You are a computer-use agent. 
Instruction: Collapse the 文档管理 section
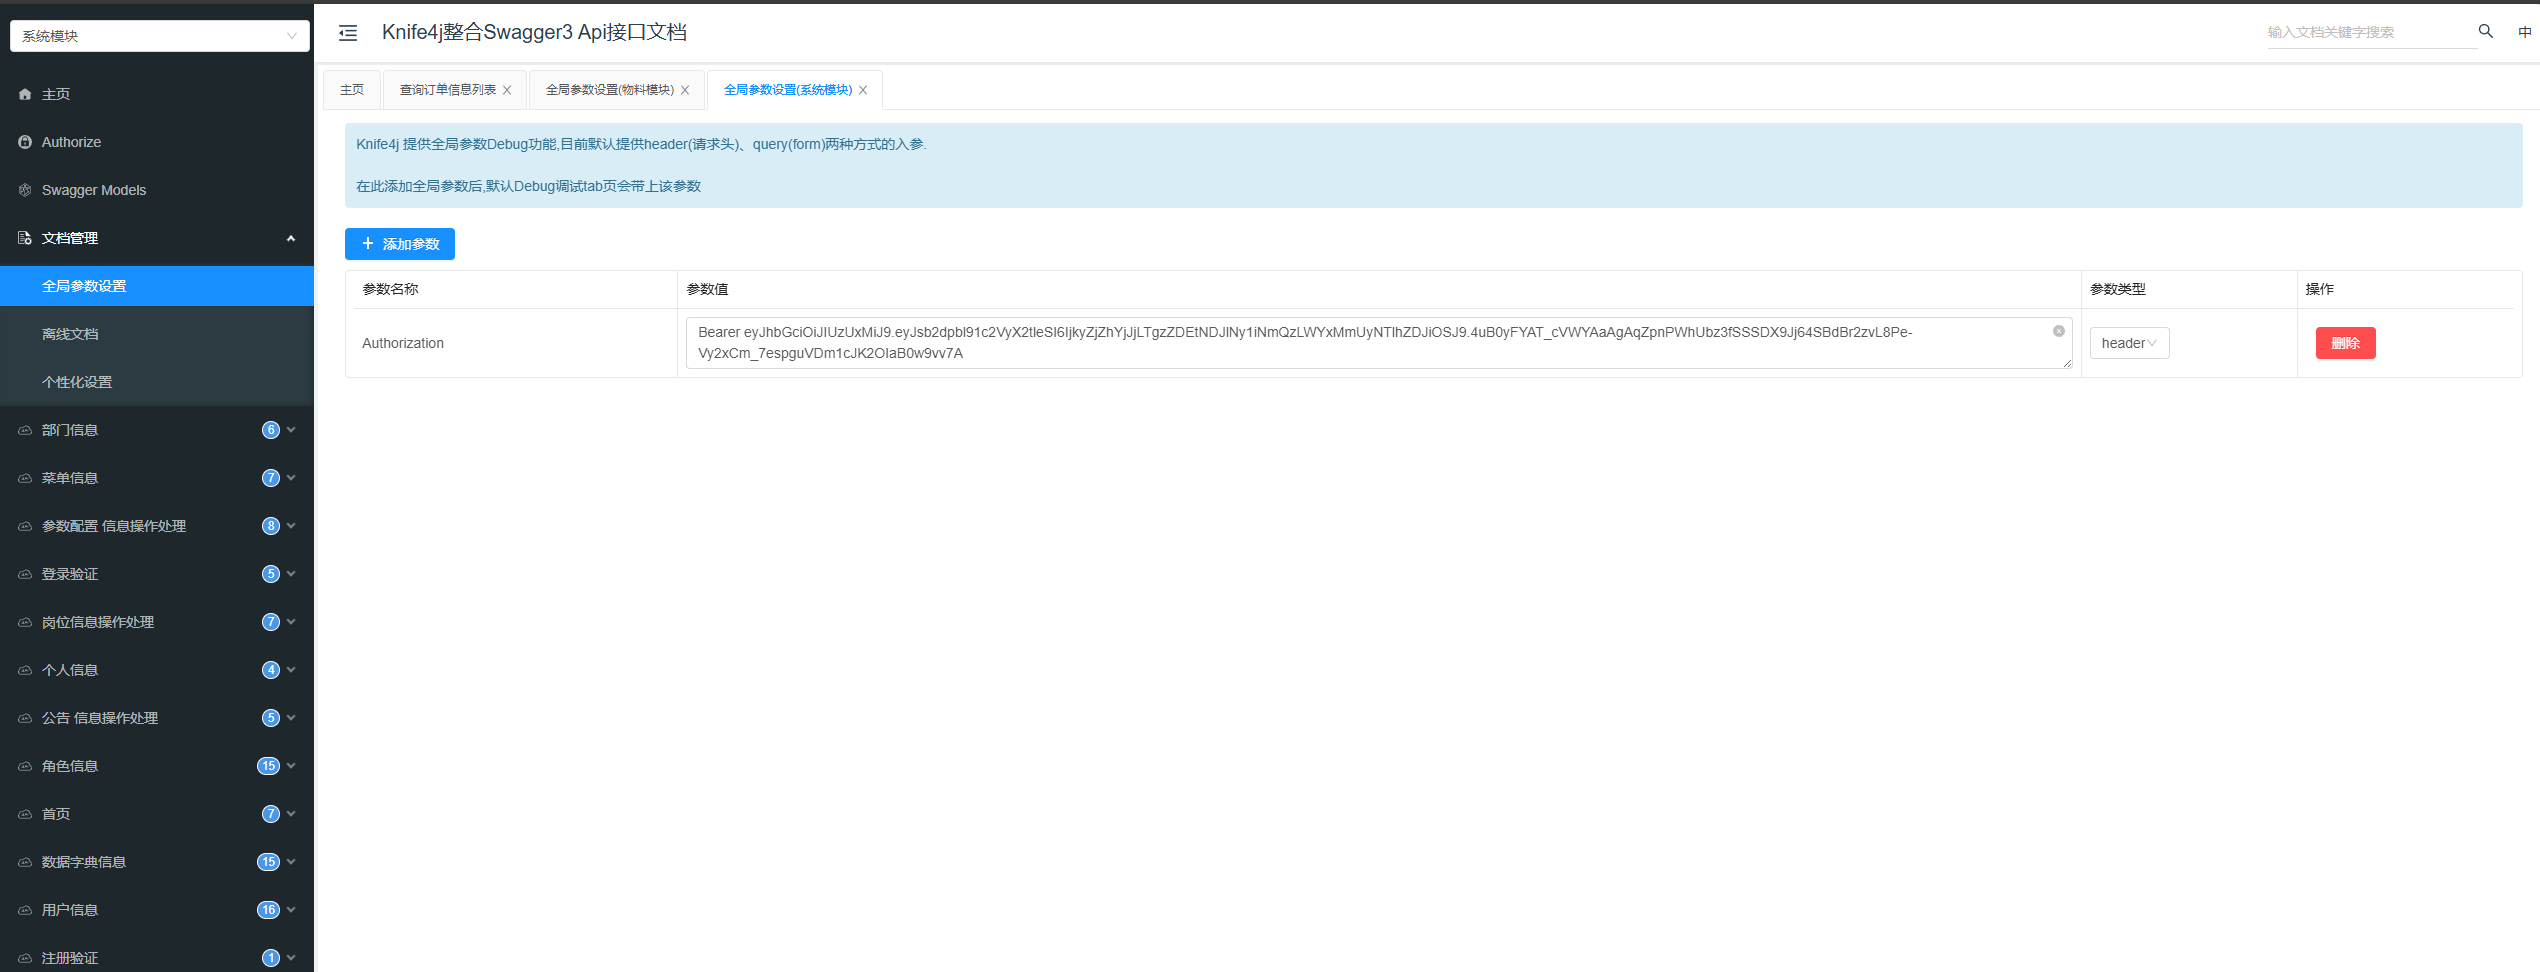(290, 238)
